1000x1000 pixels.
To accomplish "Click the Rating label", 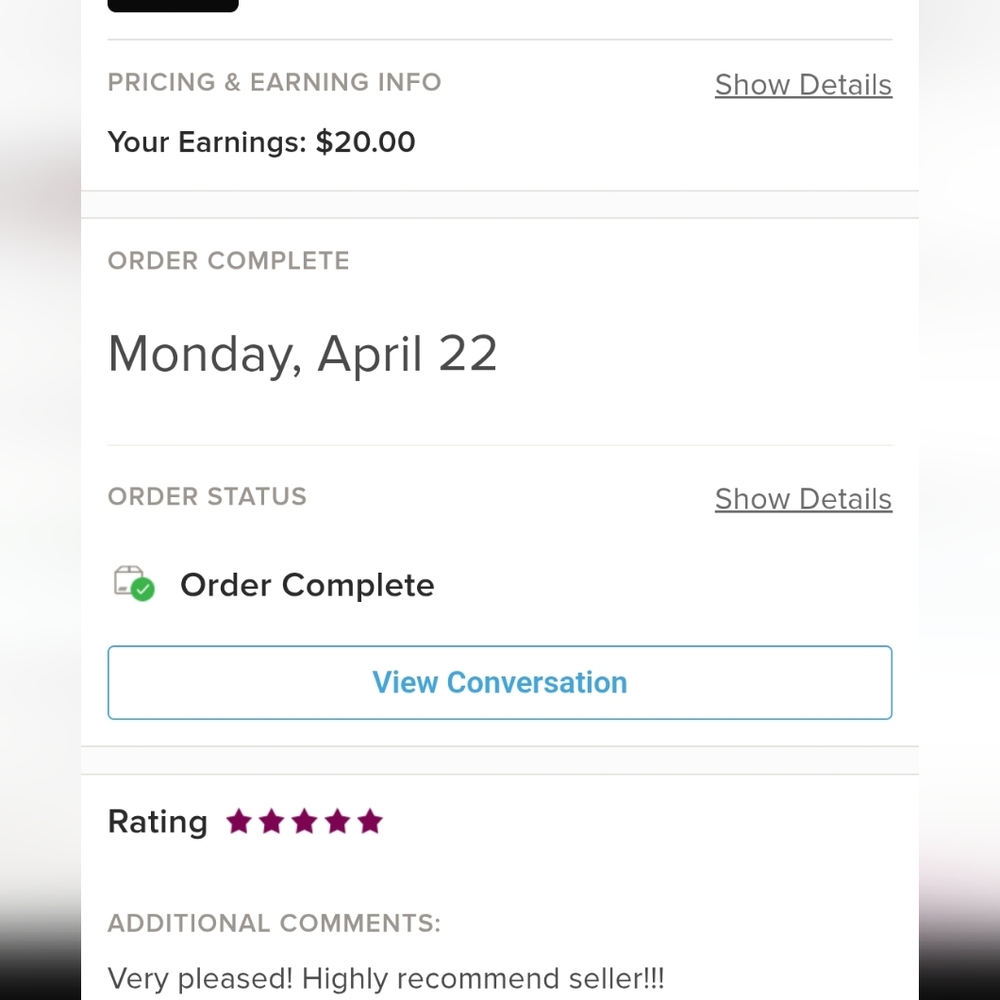I will 158,821.
